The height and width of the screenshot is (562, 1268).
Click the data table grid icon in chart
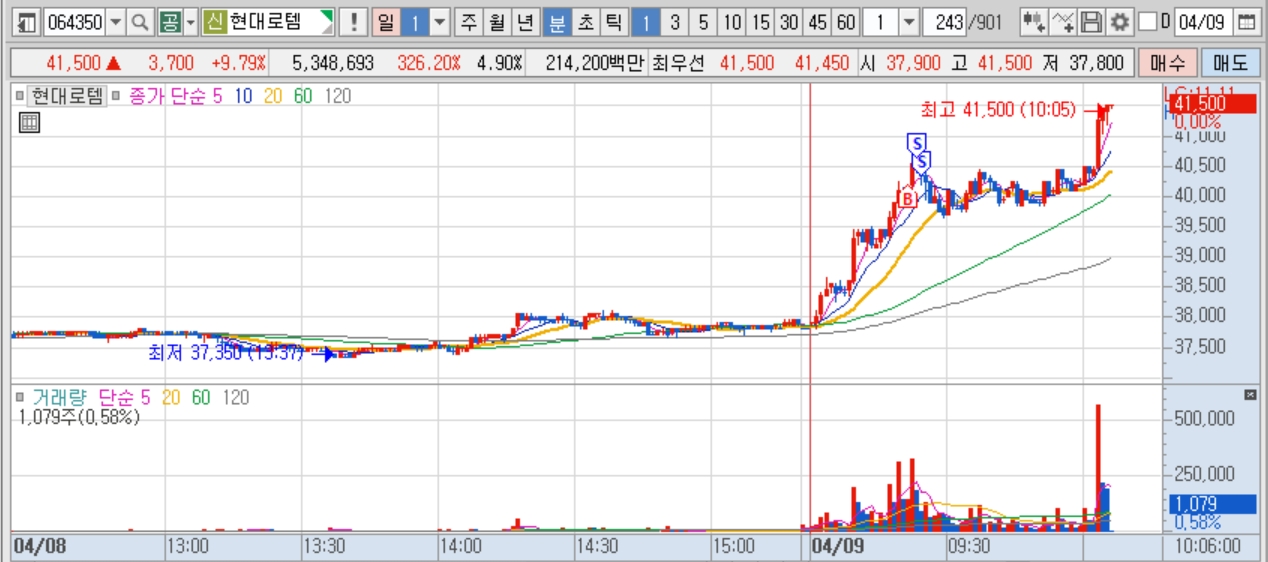29,123
